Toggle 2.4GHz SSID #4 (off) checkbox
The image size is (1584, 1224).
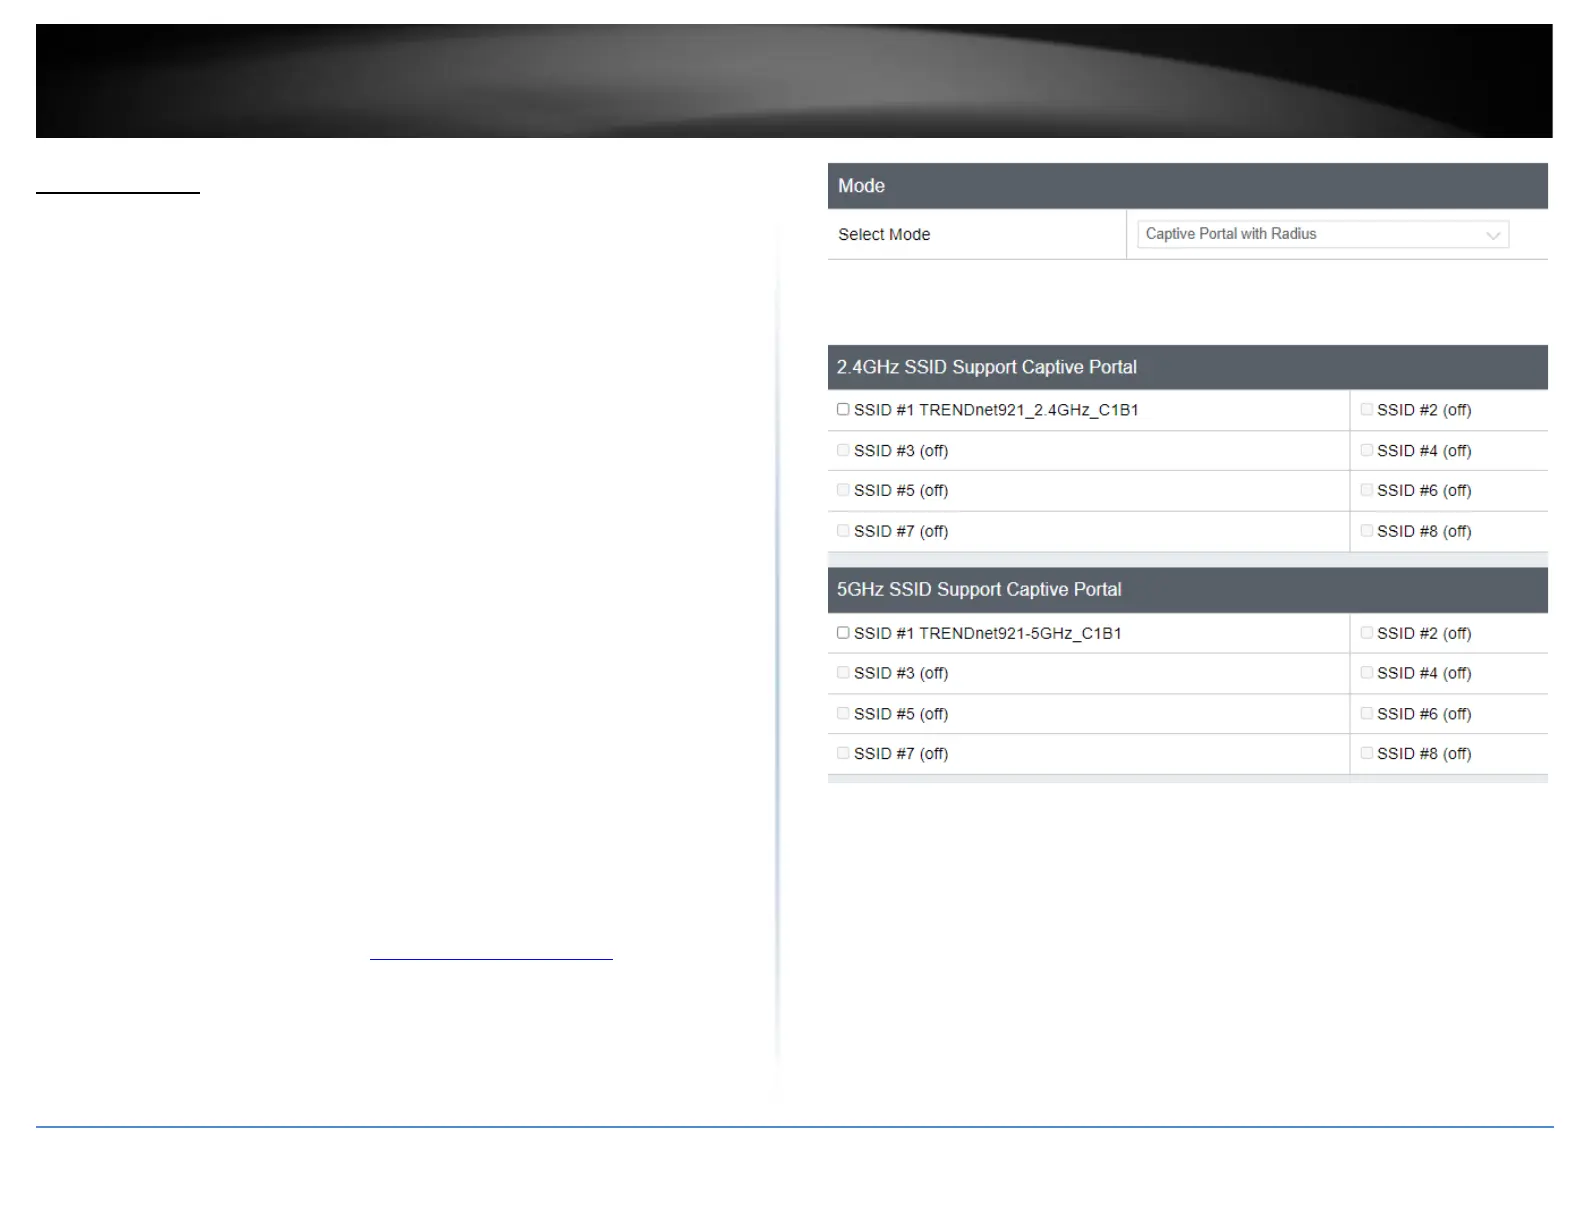tap(1366, 450)
